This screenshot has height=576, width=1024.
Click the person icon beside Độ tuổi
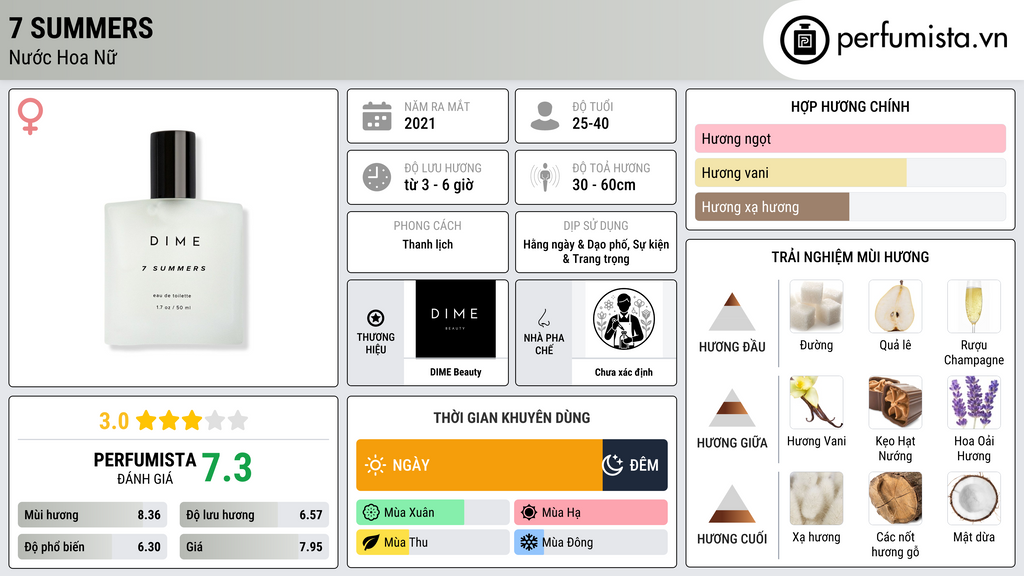point(545,116)
